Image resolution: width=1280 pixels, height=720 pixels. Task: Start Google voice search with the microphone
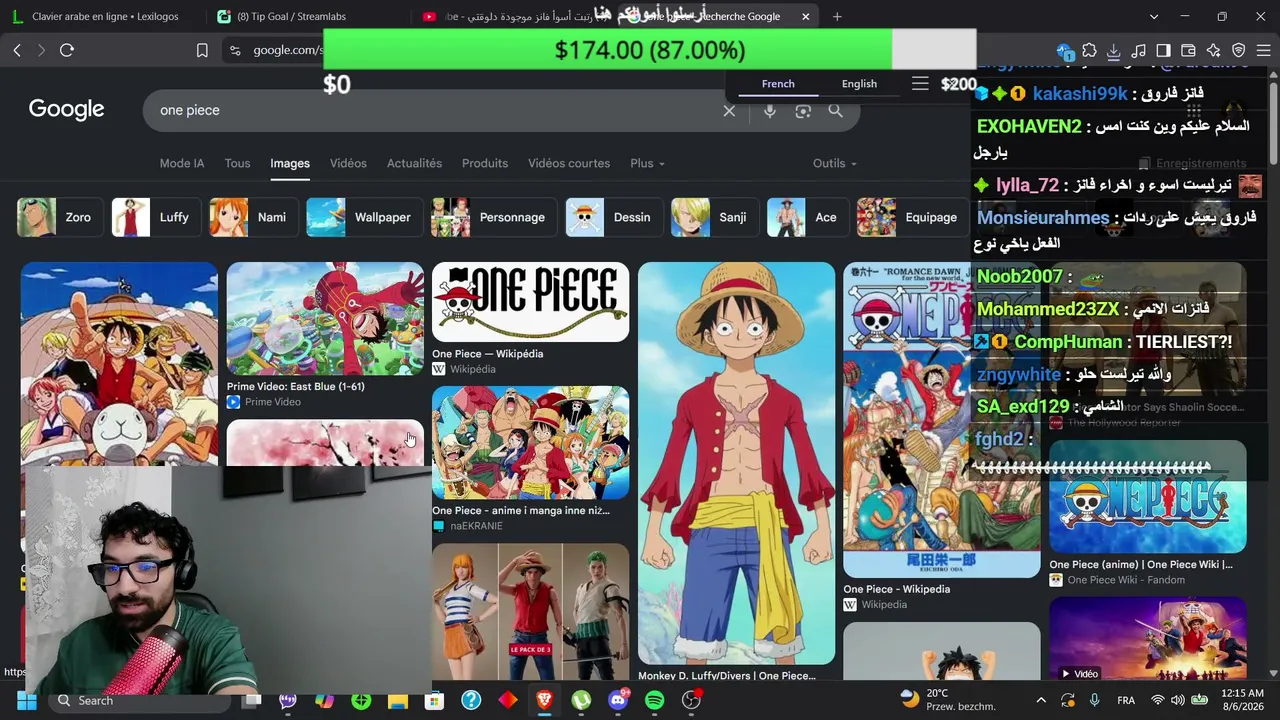[x=769, y=110]
